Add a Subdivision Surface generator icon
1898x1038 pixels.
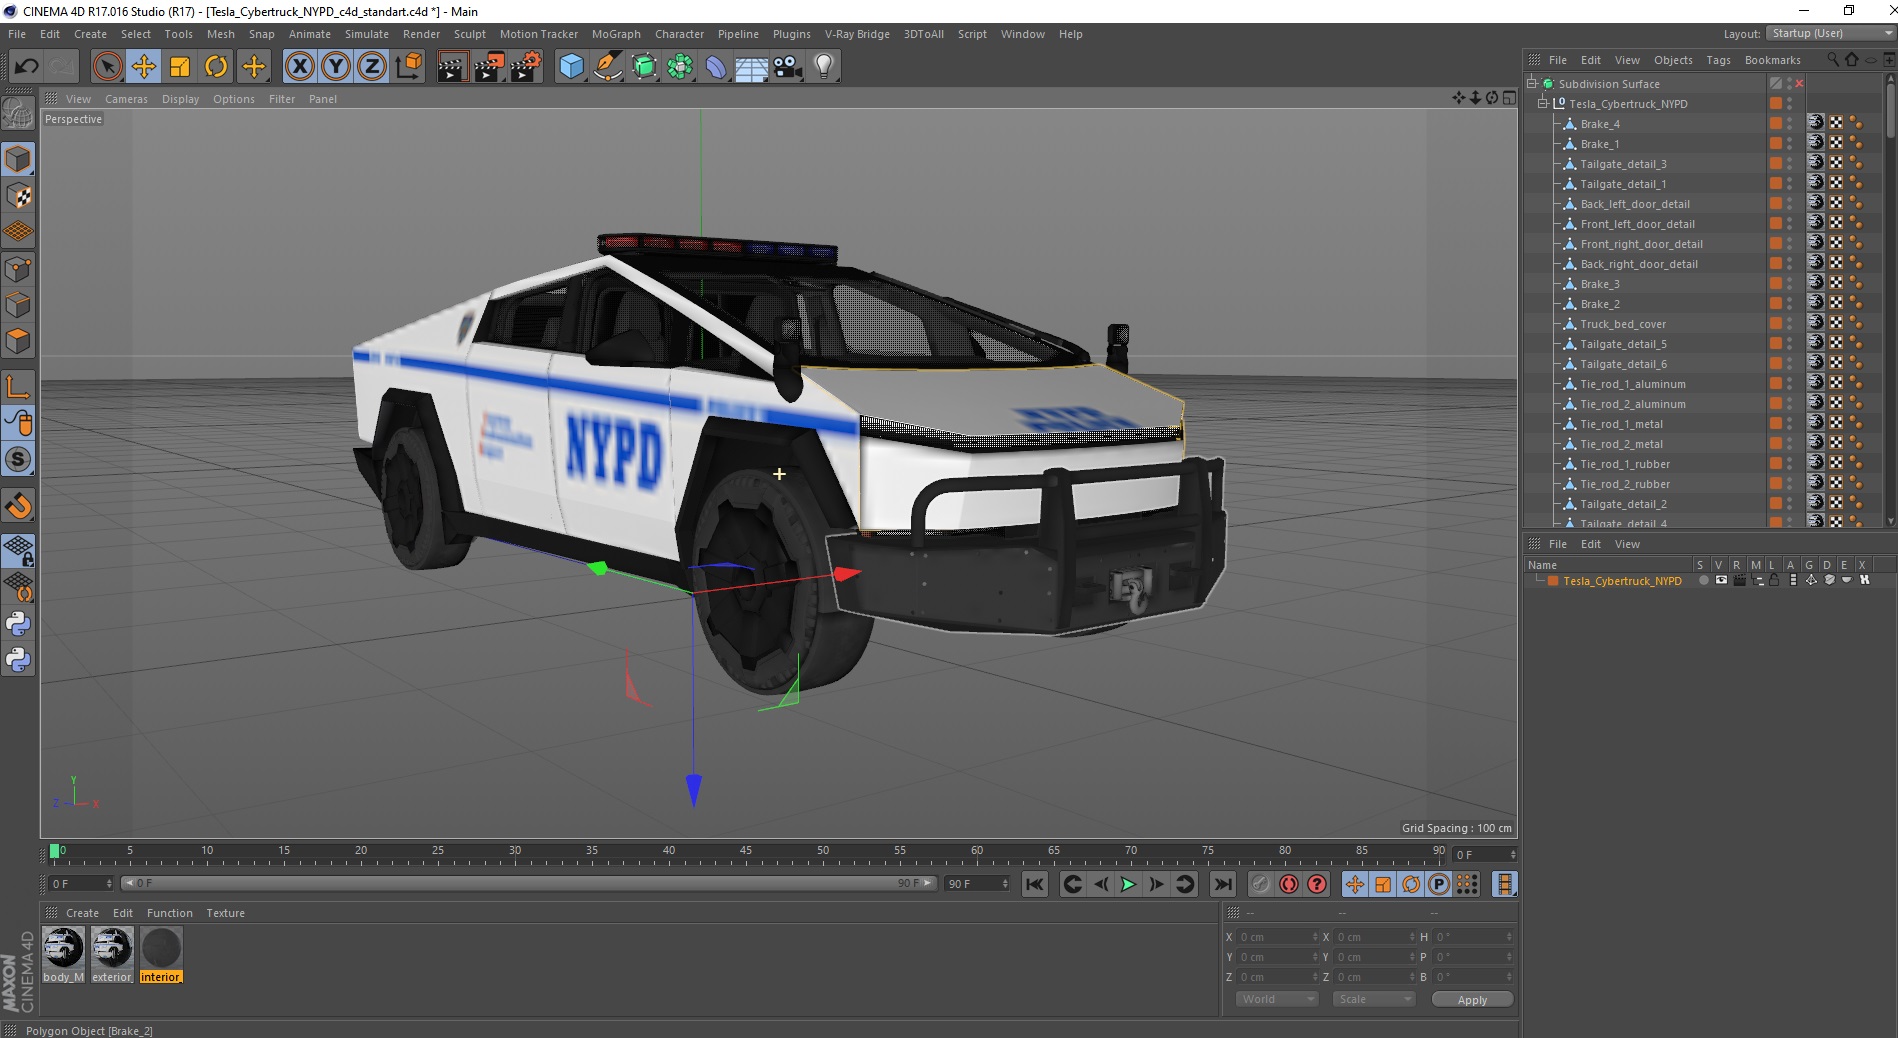tap(645, 67)
